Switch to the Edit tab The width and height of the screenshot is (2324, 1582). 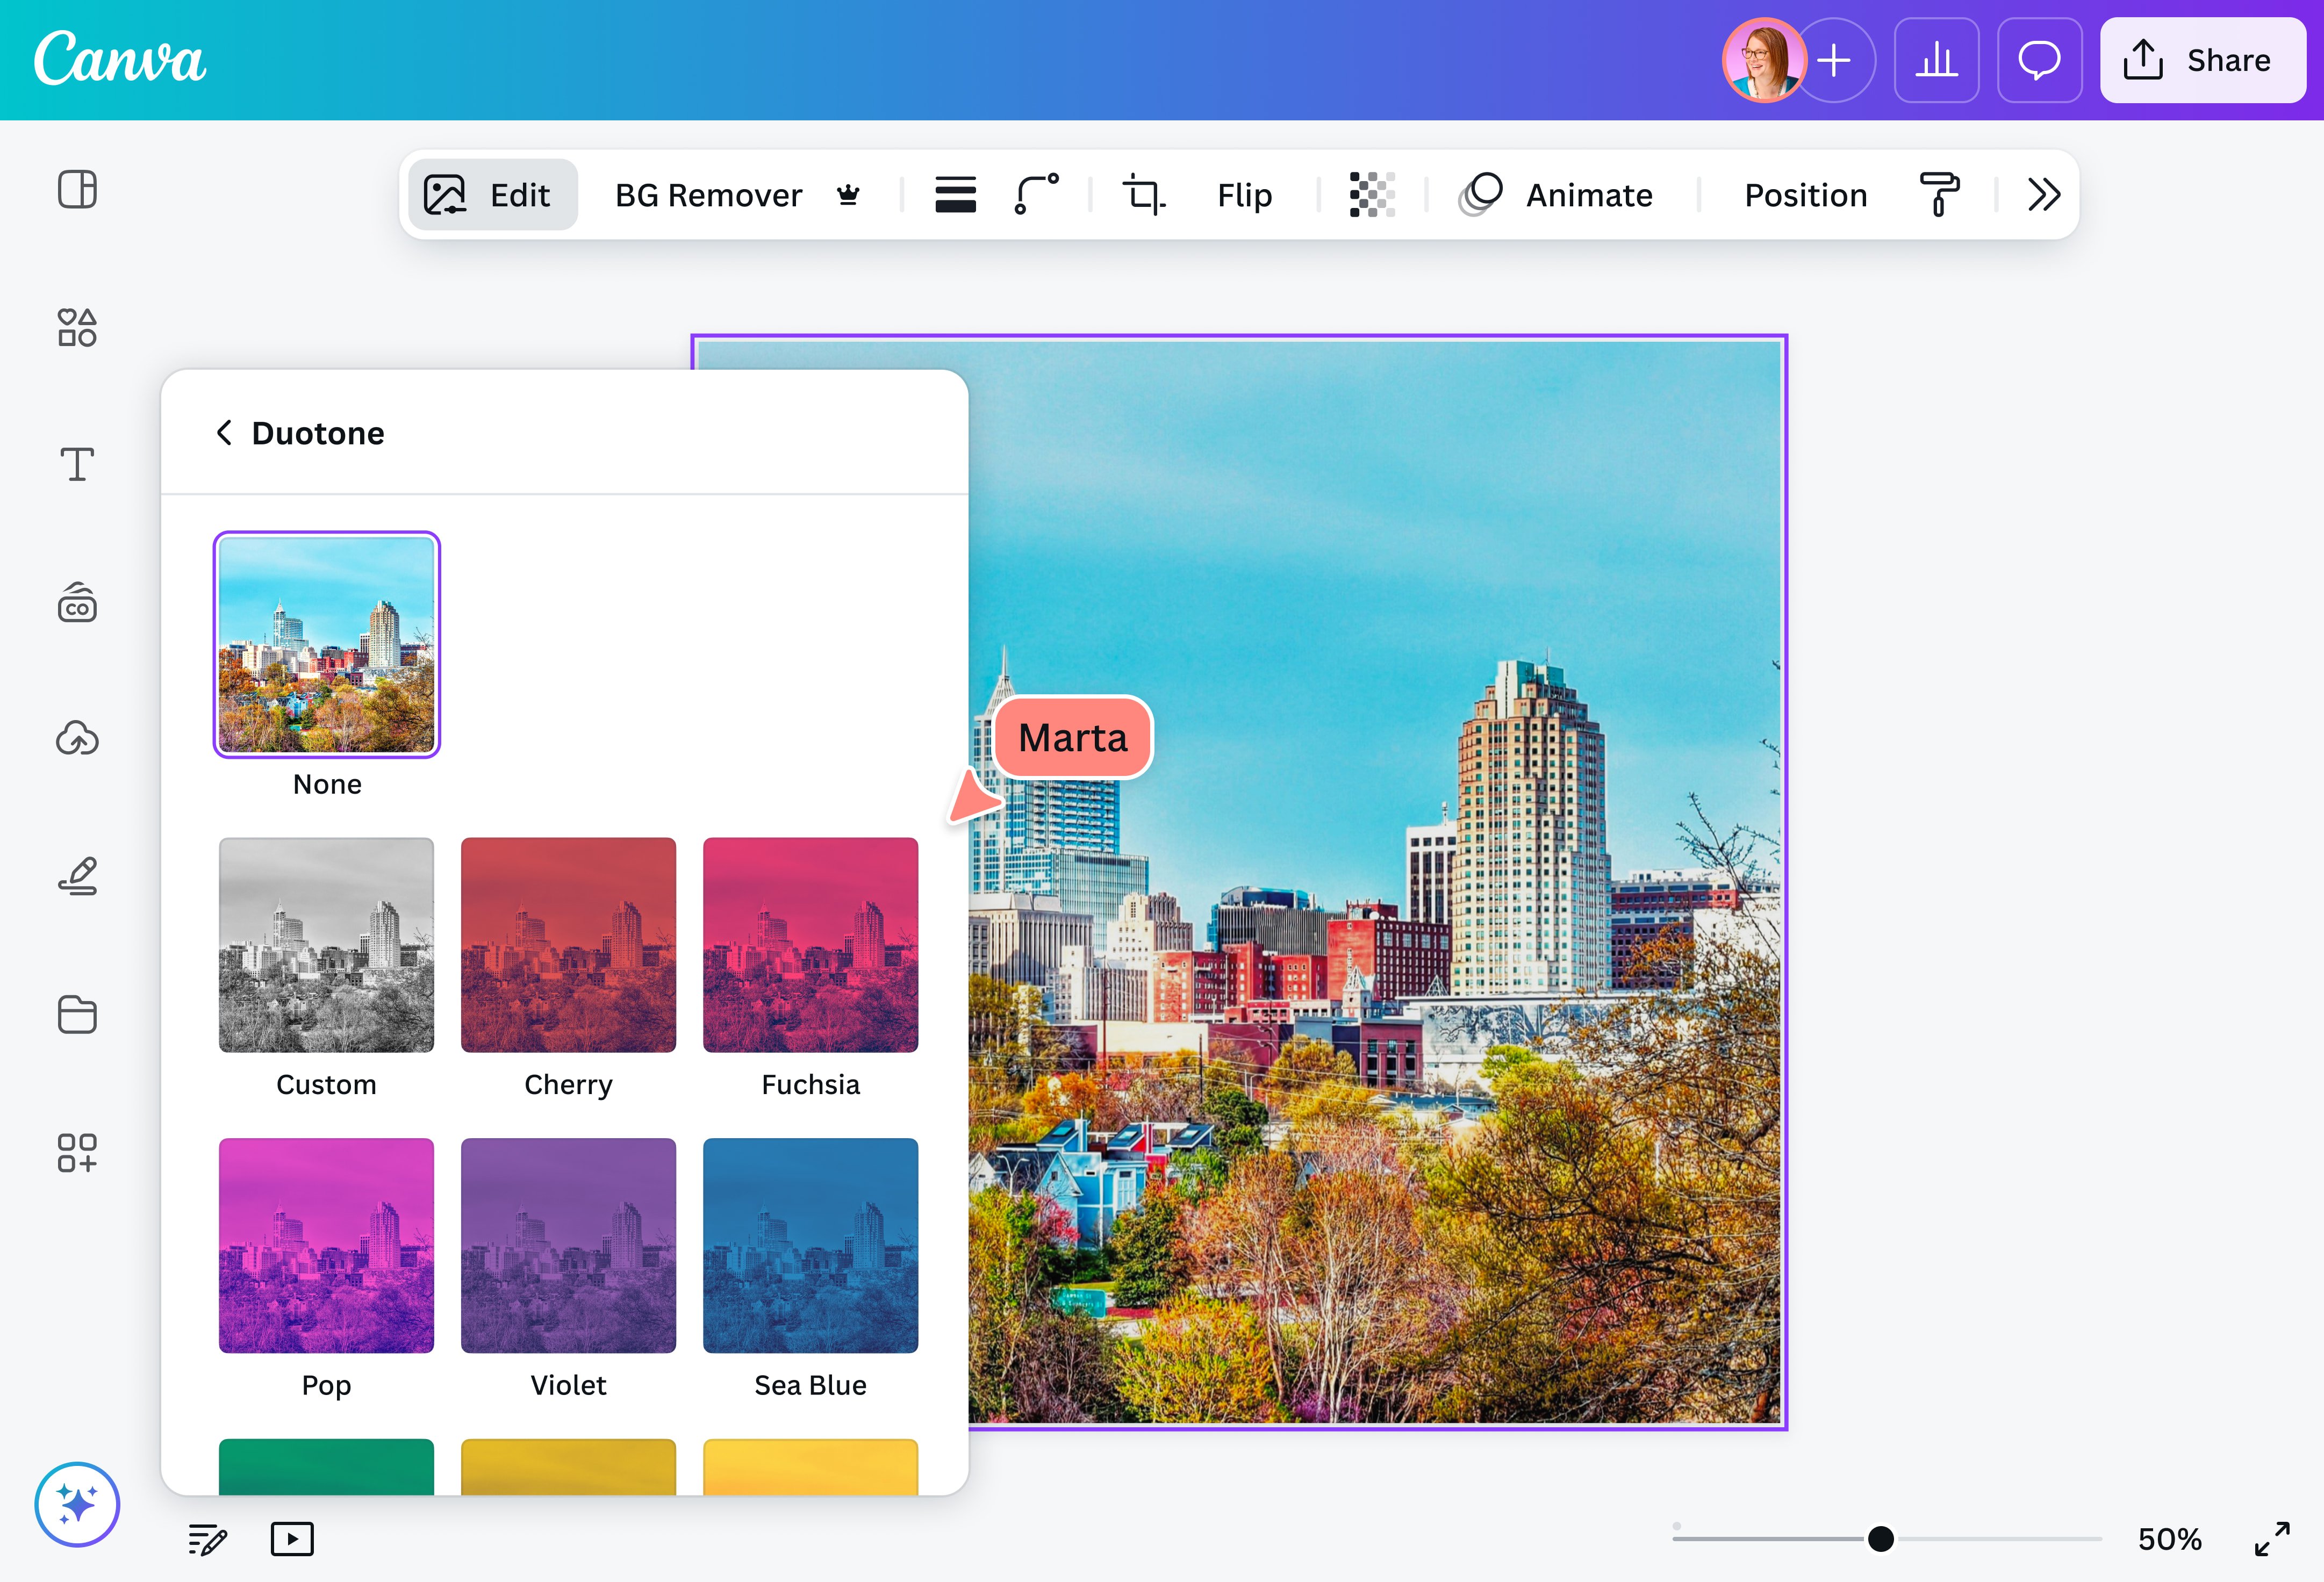click(492, 194)
